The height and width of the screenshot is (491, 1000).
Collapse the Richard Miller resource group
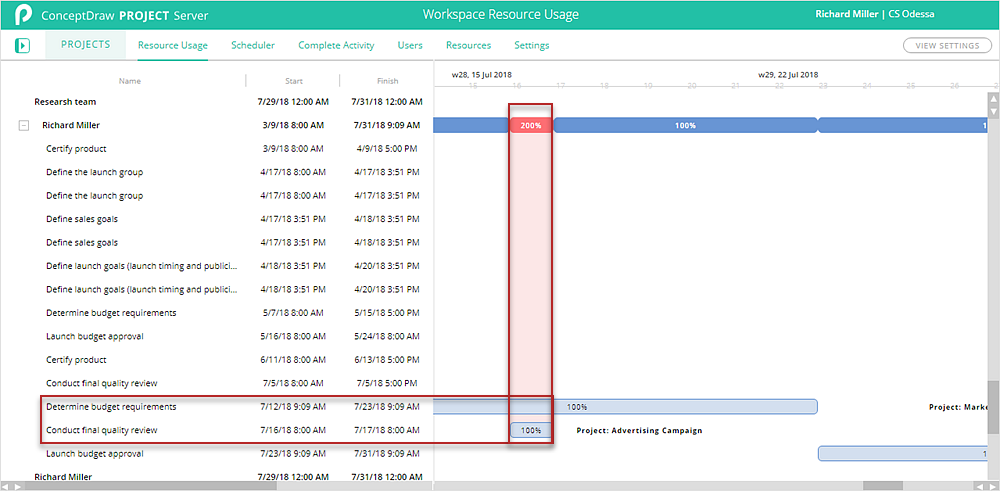[23, 126]
